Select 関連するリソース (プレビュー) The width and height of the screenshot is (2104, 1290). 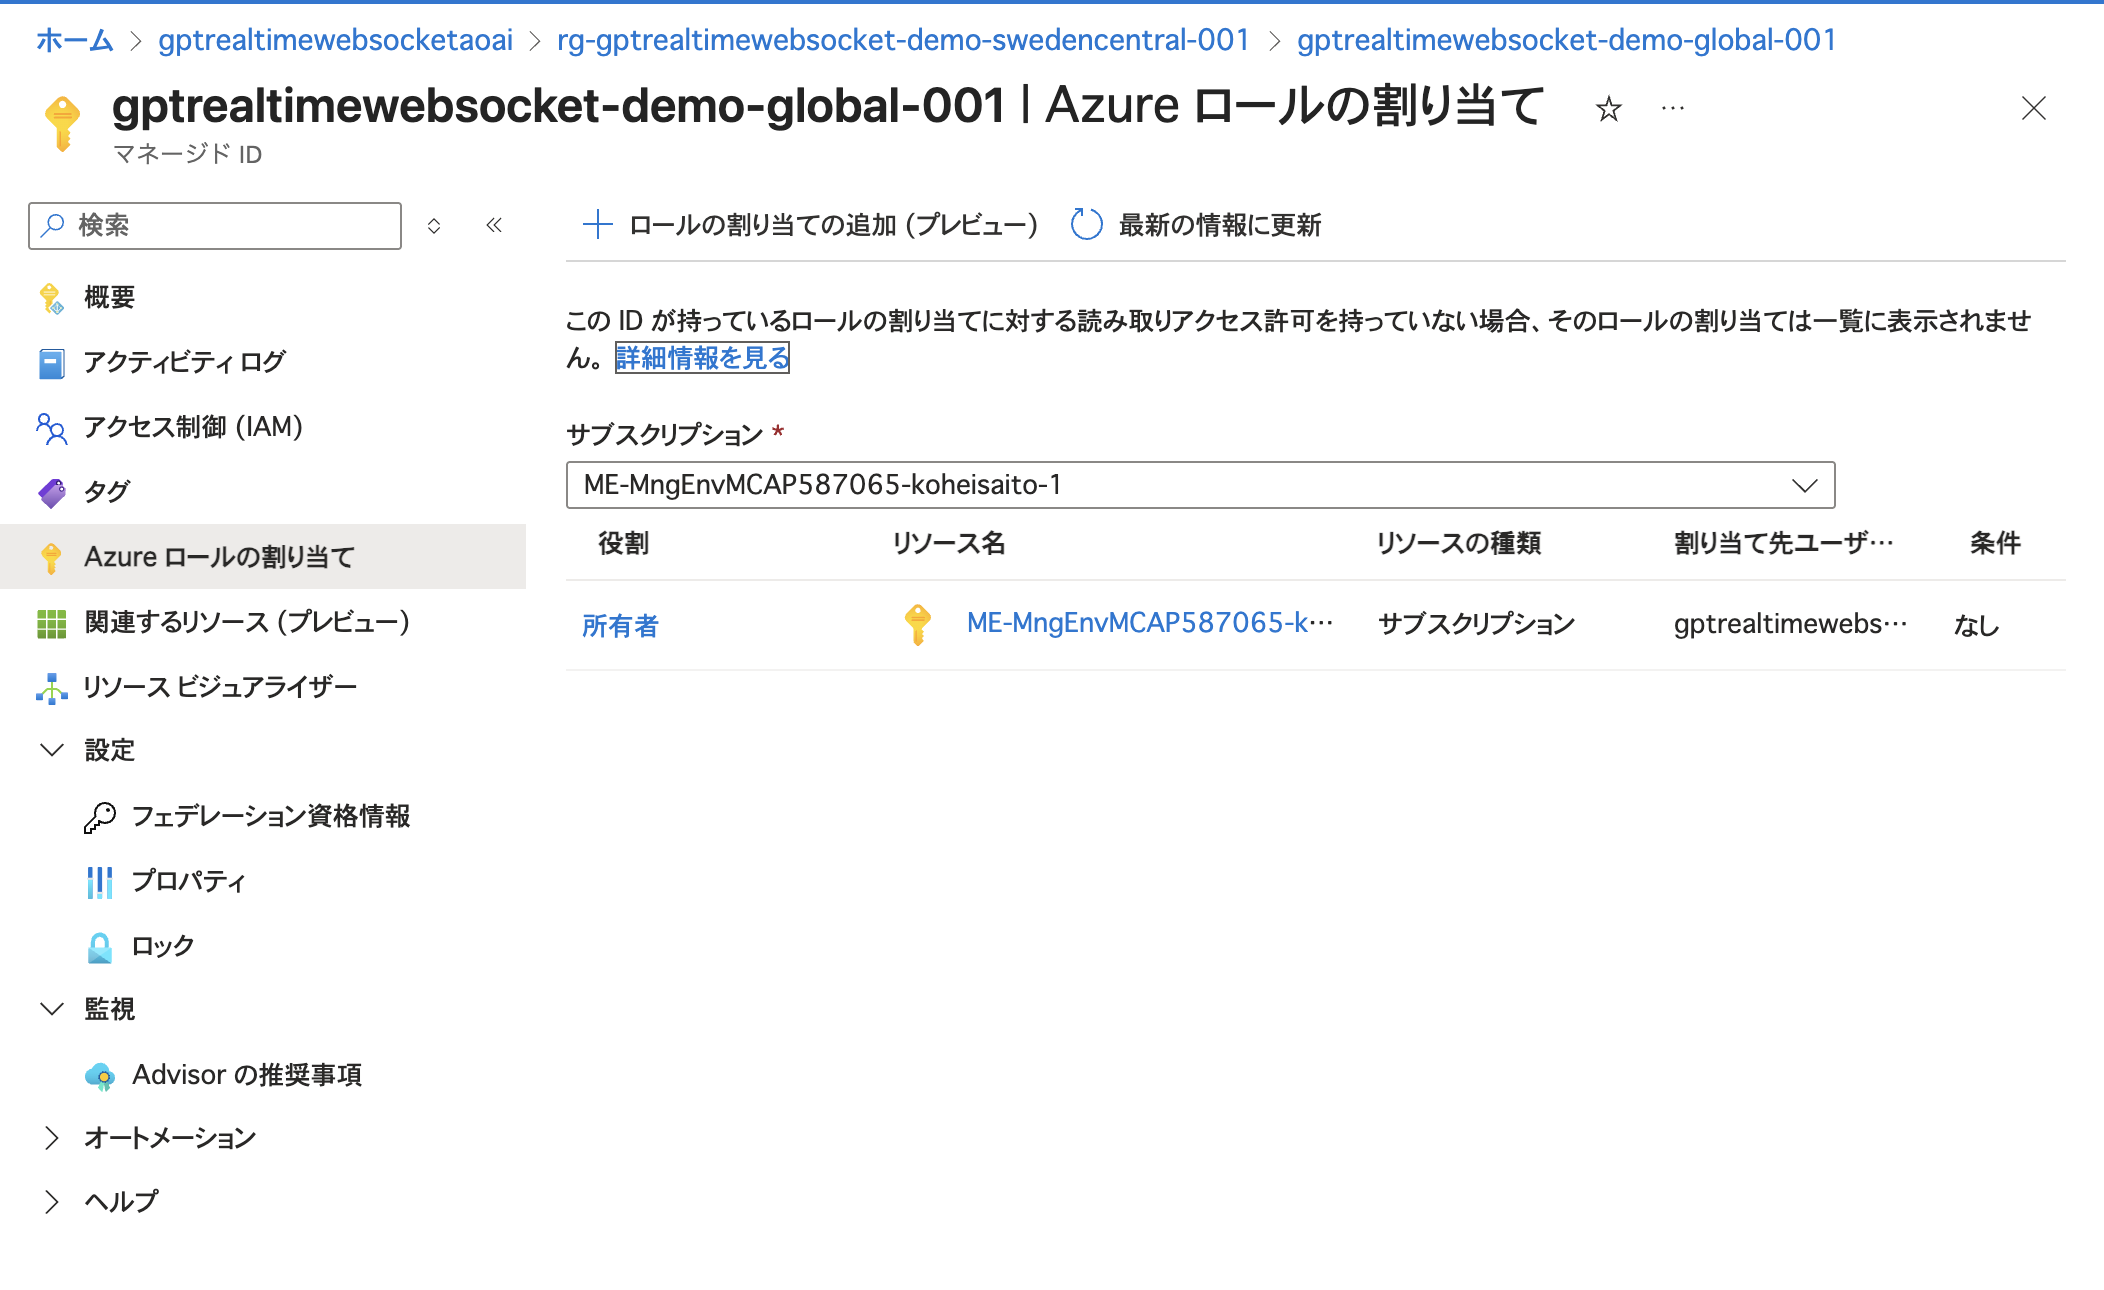(247, 622)
